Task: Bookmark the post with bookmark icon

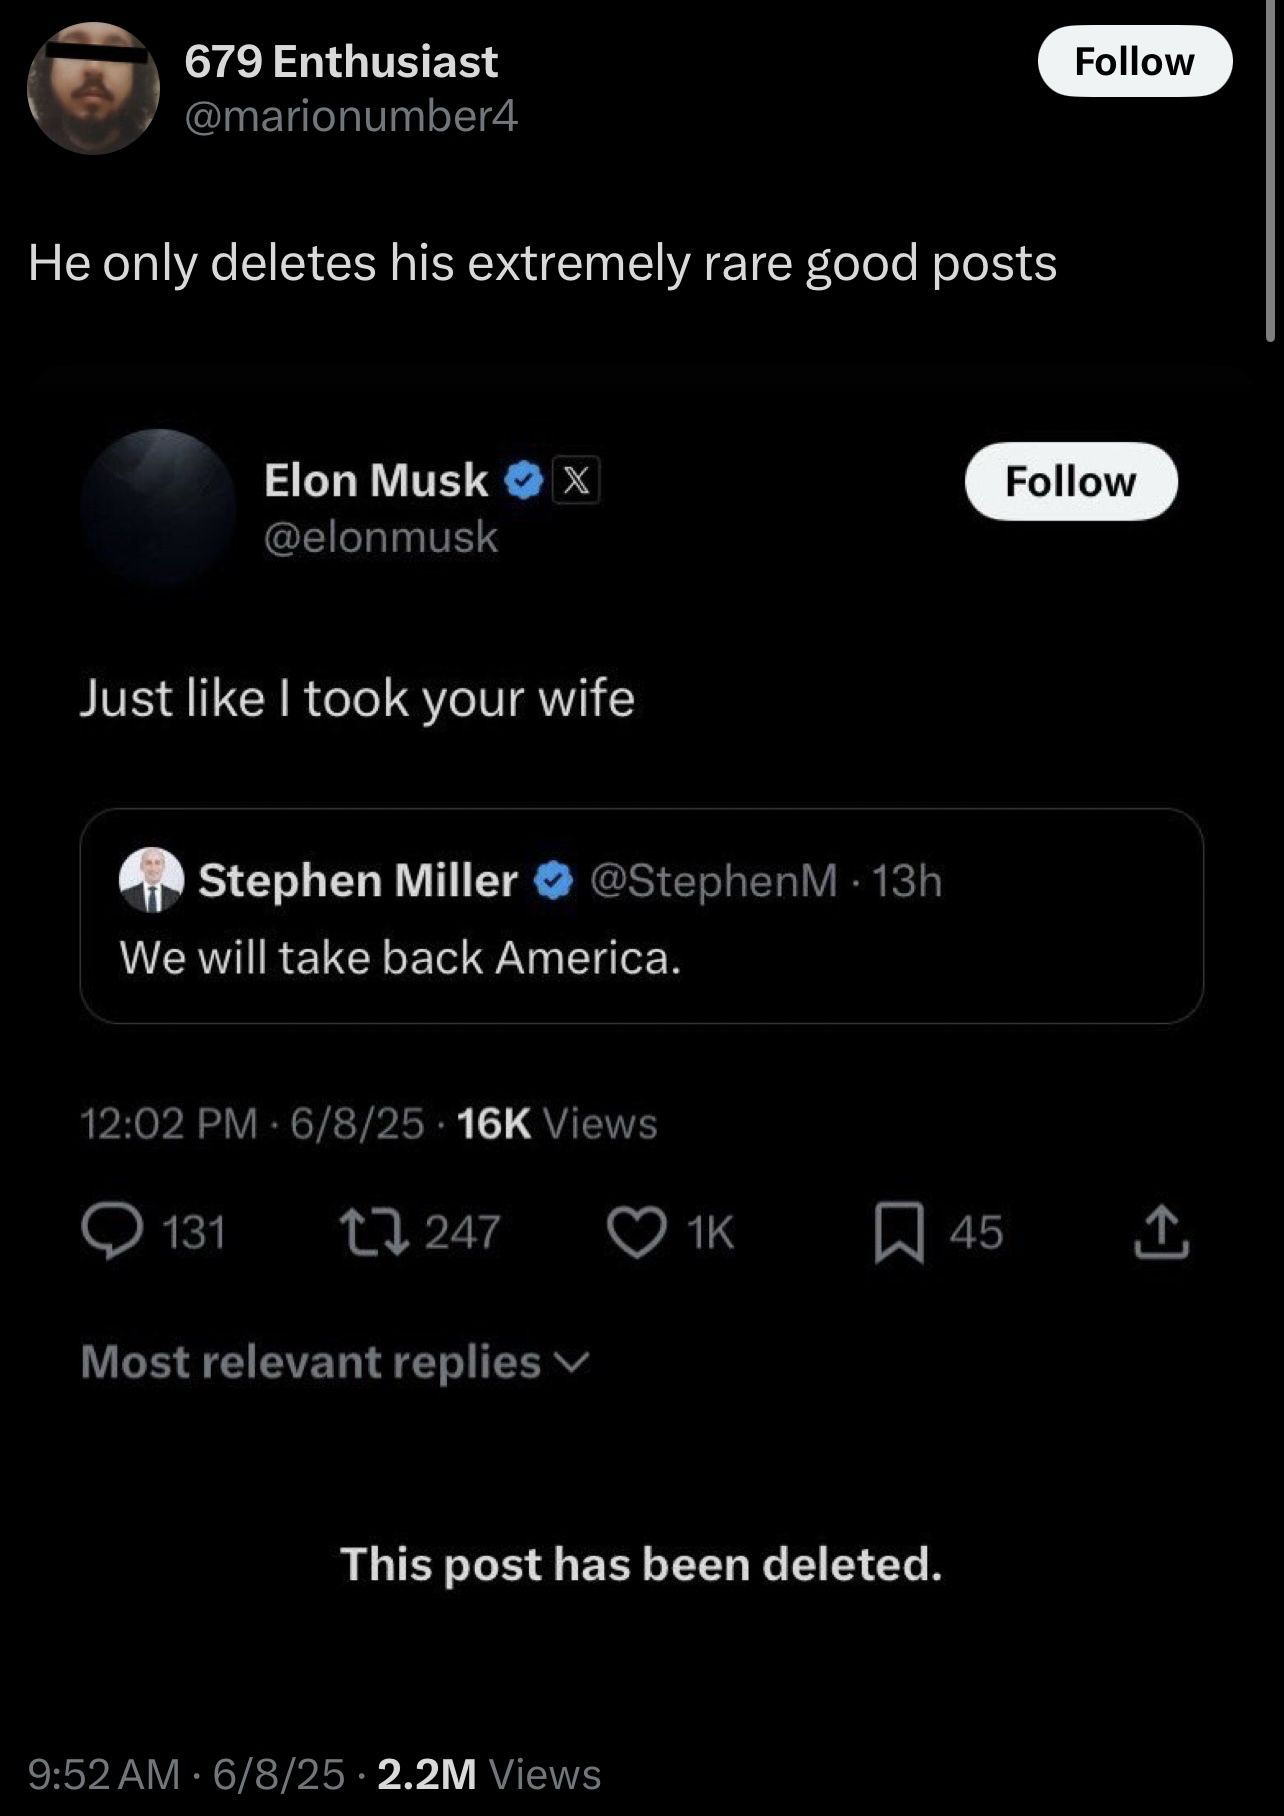Action: pyautogui.click(x=899, y=1232)
